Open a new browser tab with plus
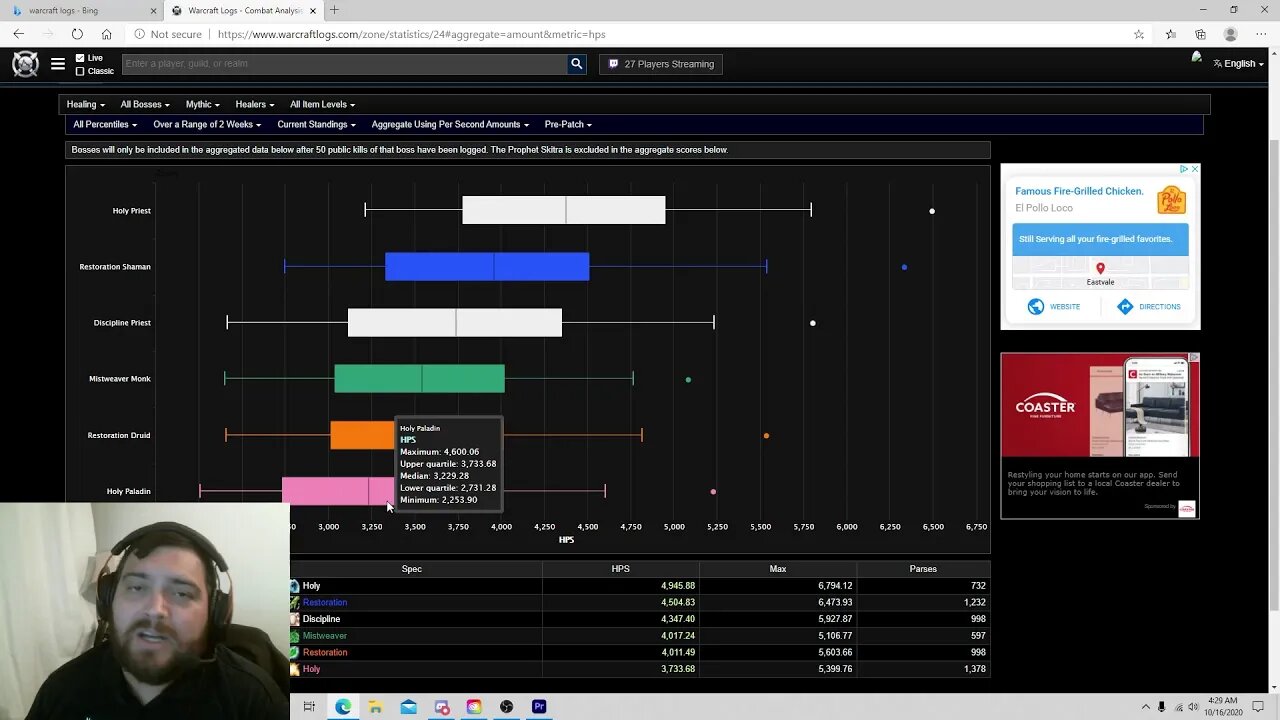This screenshot has height=720, width=1280. (334, 10)
